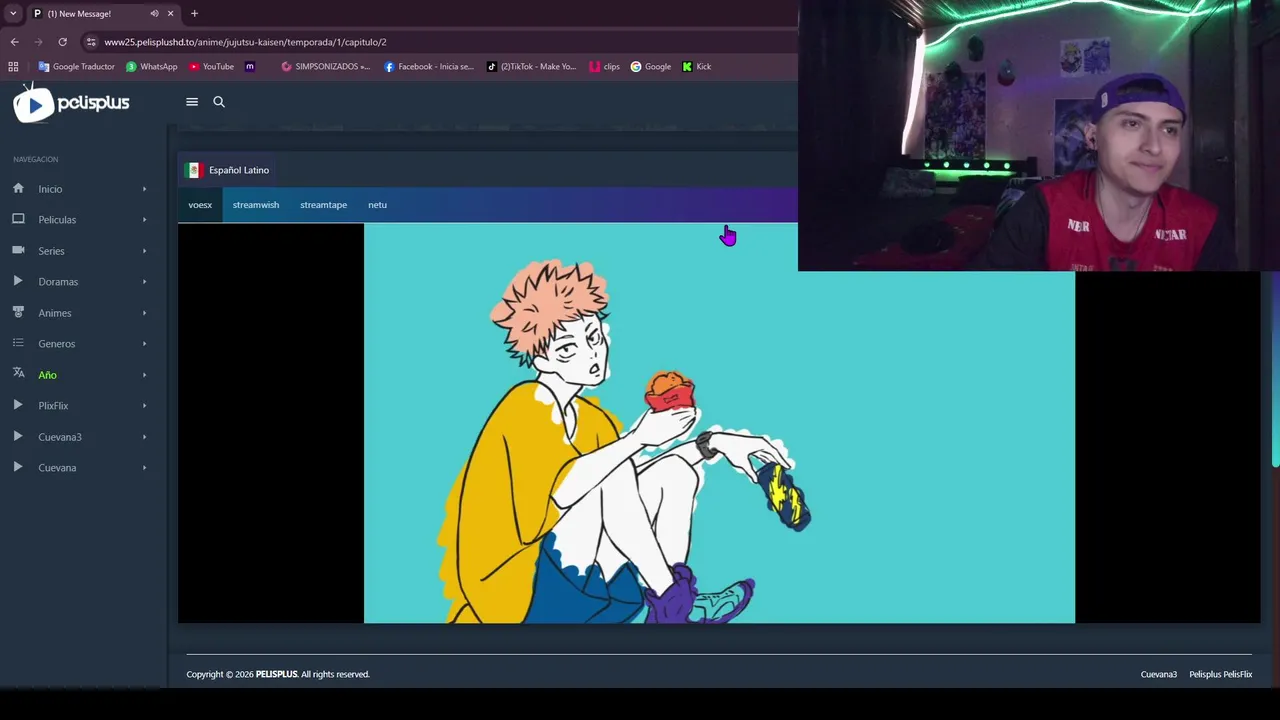The height and width of the screenshot is (720, 1280).
Task: Expand the Peliculas submenu arrow
Action: (x=144, y=220)
